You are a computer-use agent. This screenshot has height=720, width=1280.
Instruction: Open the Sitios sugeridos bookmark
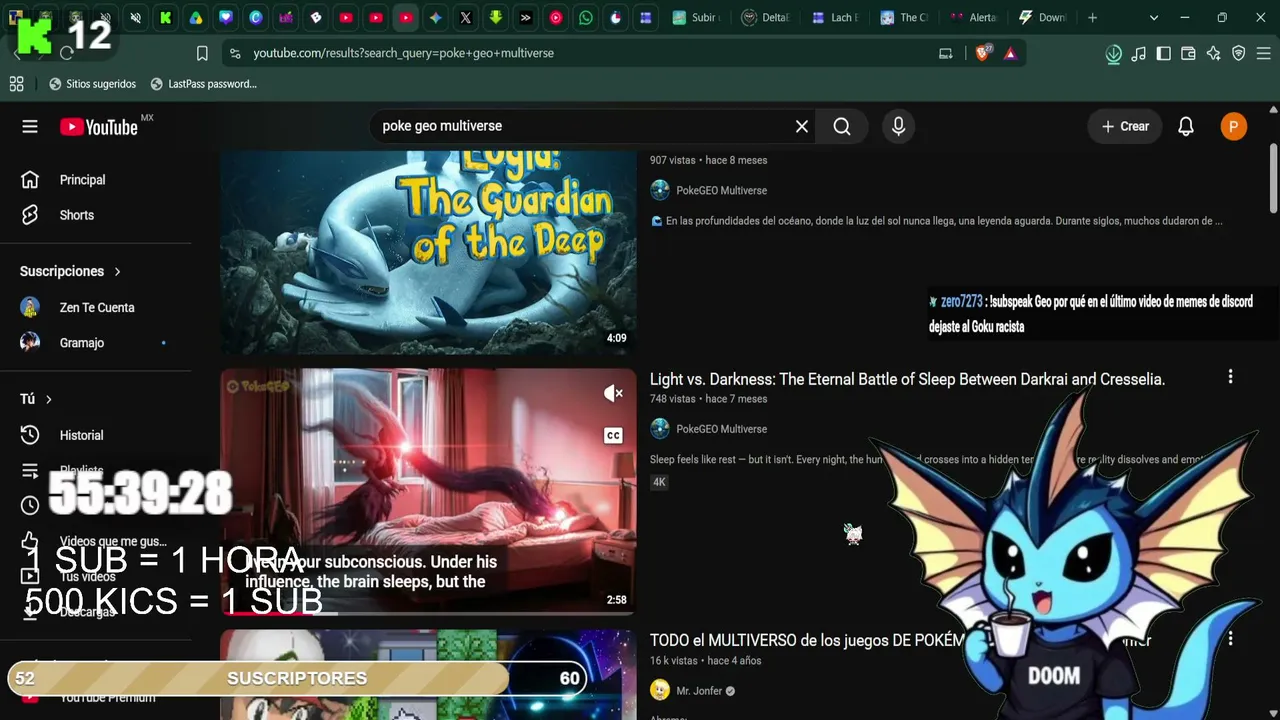click(x=92, y=84)
